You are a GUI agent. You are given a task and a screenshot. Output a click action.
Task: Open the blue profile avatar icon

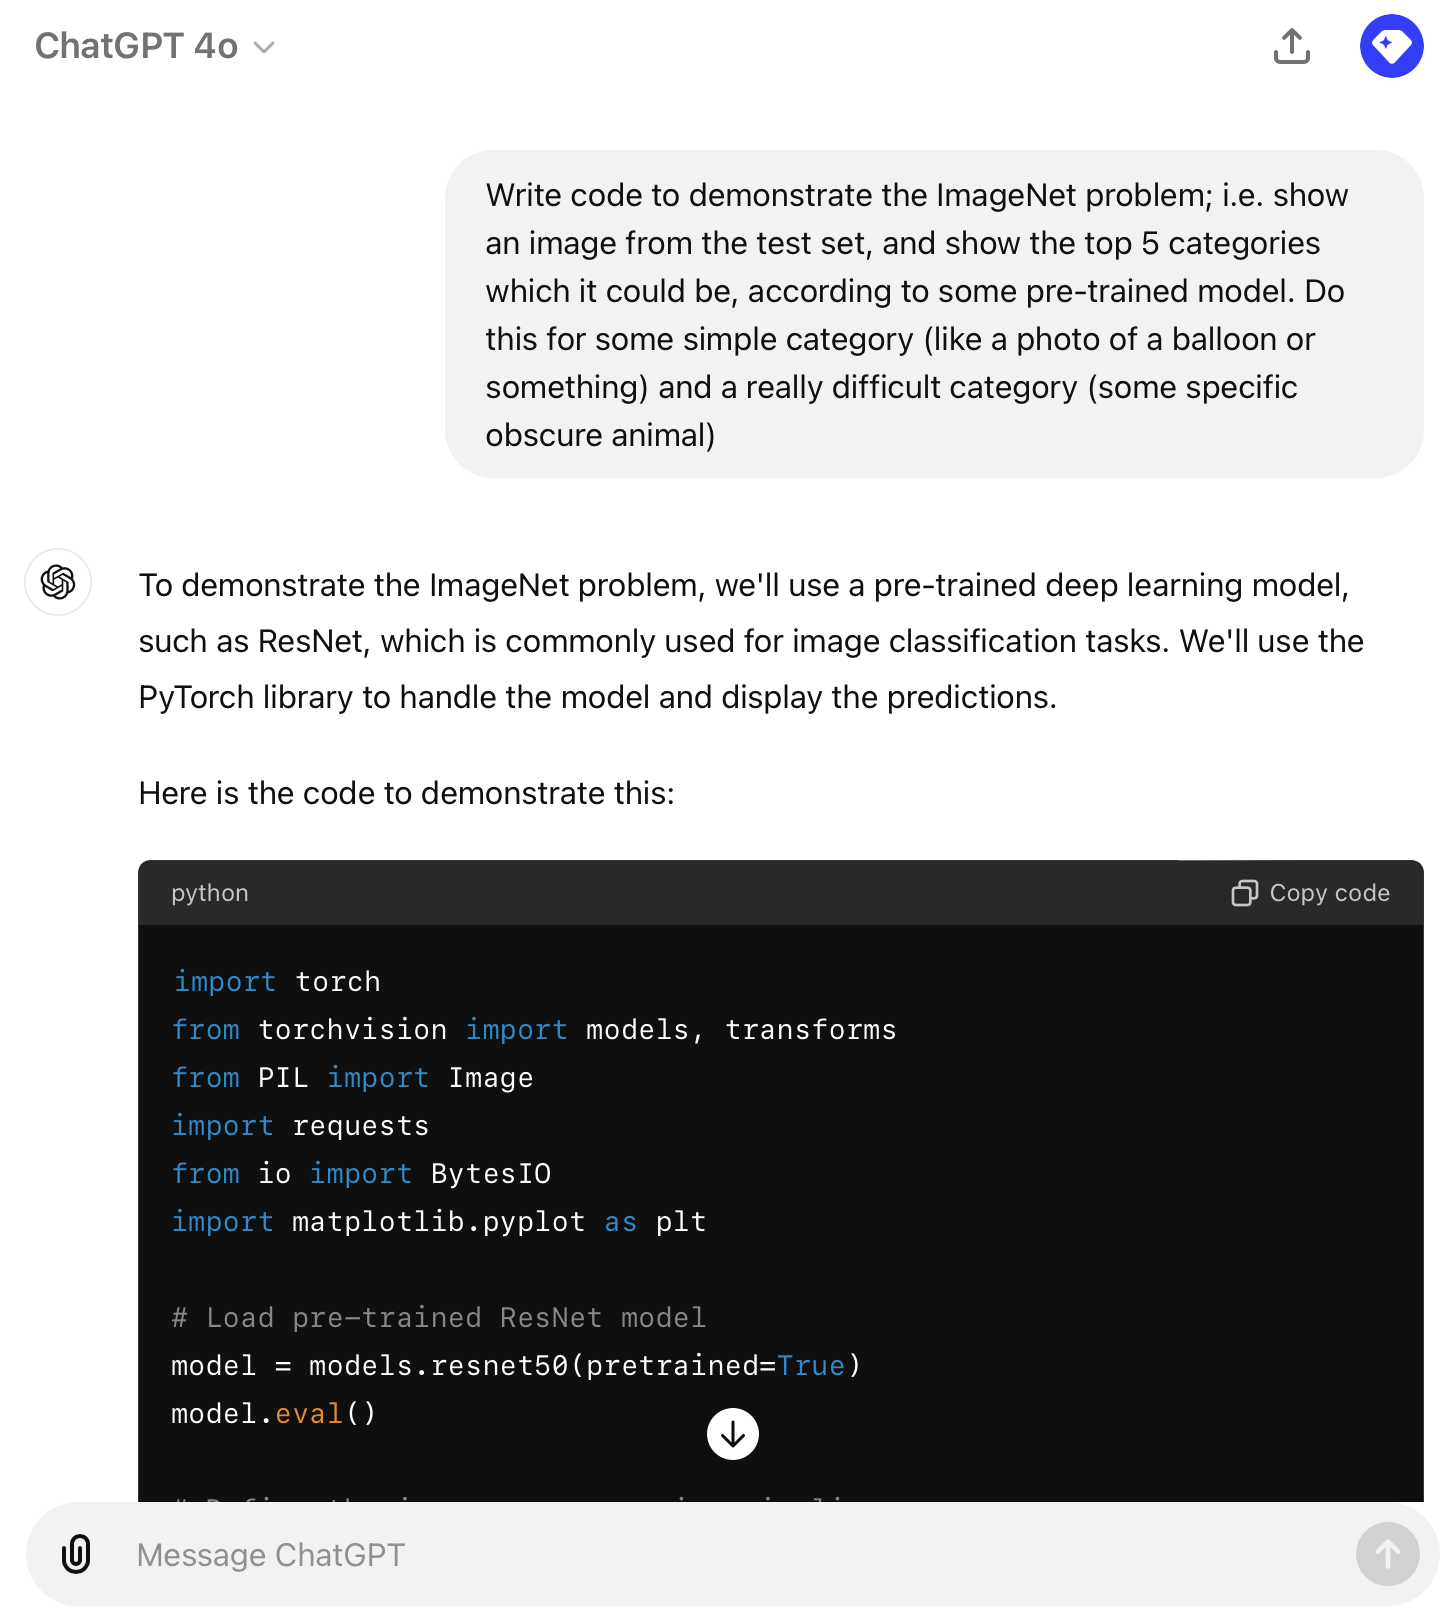click(1391, 46)
